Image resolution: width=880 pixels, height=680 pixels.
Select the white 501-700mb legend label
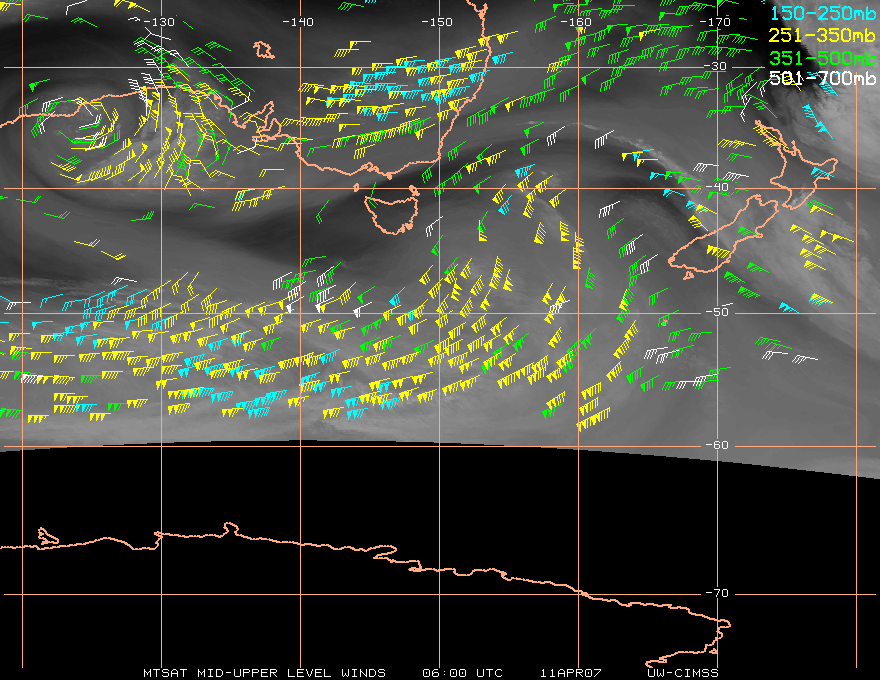(x=823, y=78)
